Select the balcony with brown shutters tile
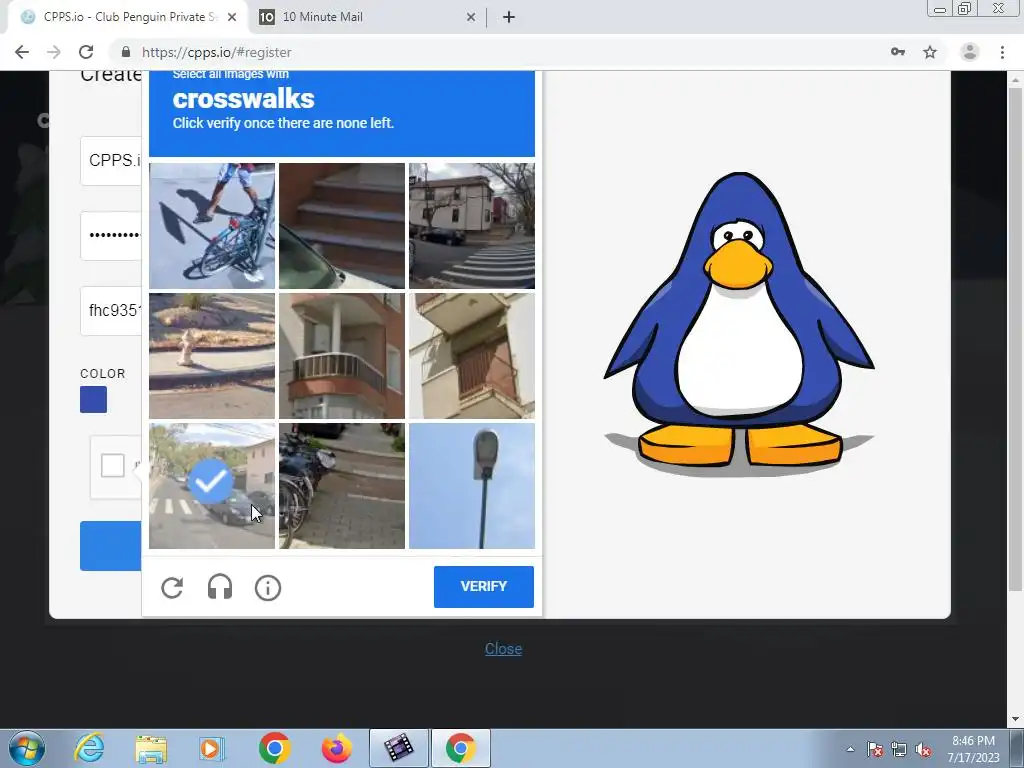Viewport: 1024px width, 768px height. (x=472, y=356)
